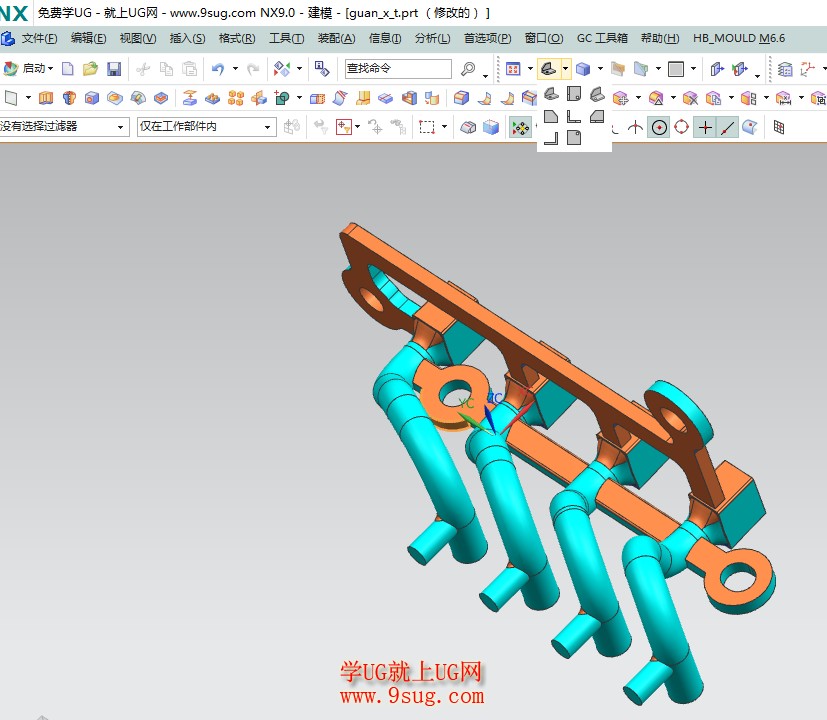
Task: Click the Pattern Feature icon with orange cubes
Action: click(x=236, y=98)
